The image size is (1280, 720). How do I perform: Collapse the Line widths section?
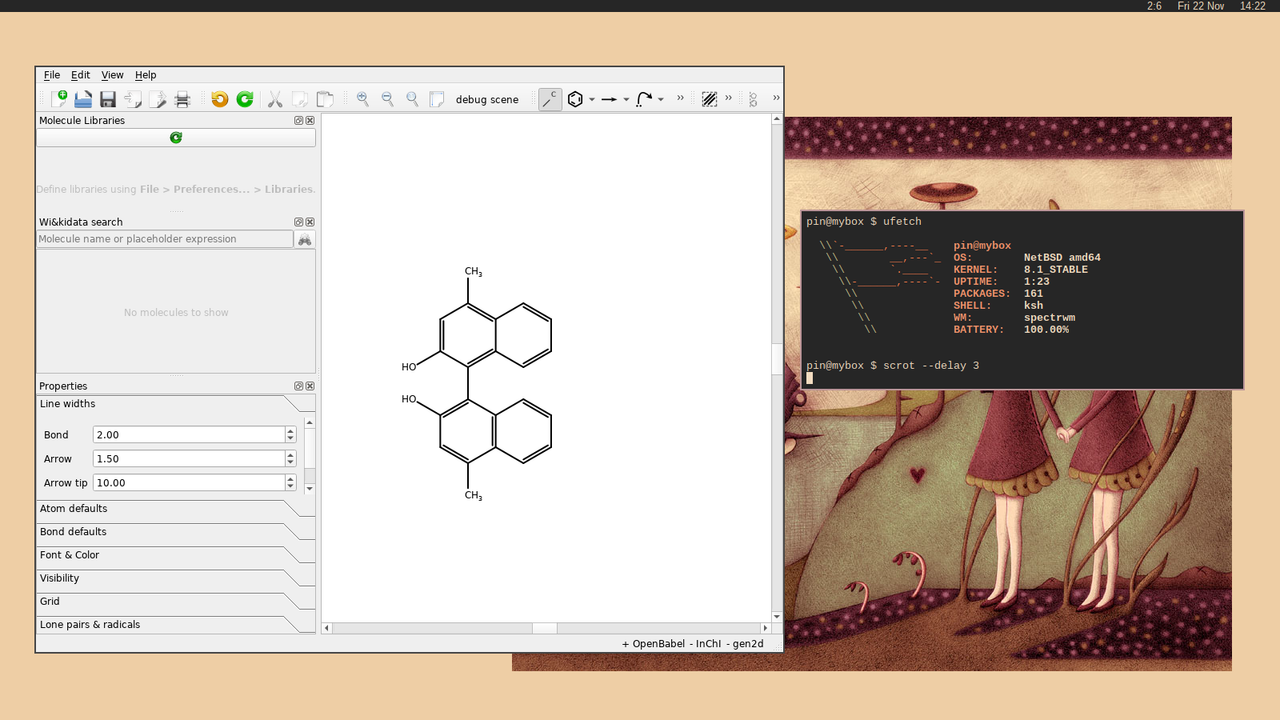coord(176,404)
